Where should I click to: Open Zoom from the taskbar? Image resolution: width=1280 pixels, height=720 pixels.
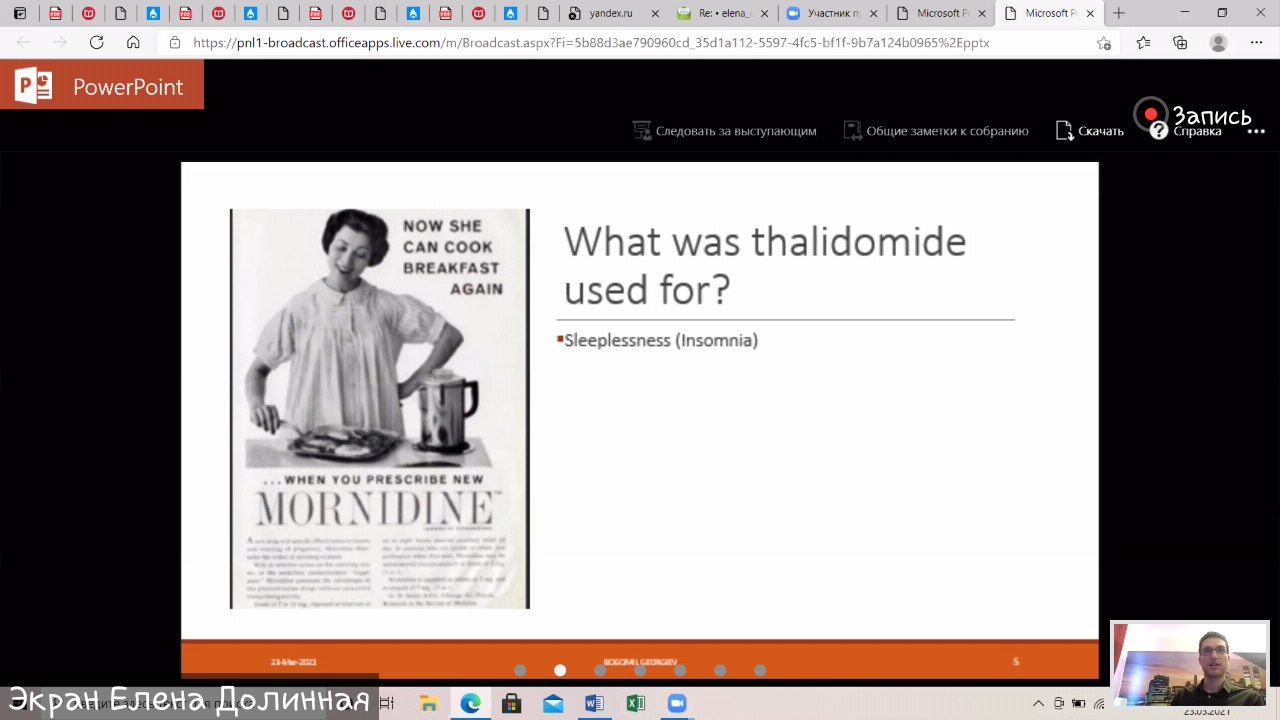tap(677, 704)
